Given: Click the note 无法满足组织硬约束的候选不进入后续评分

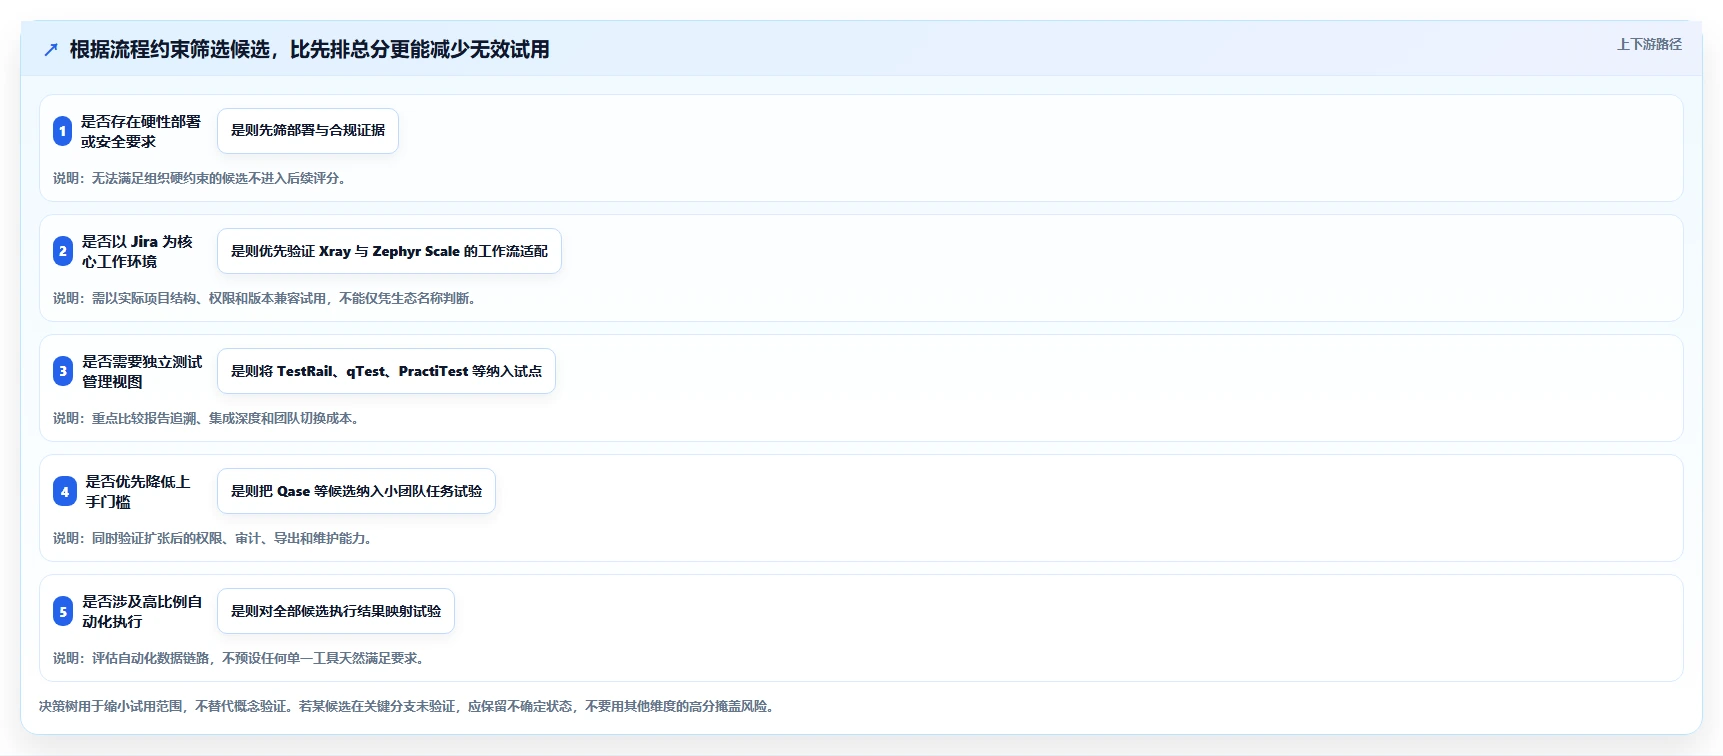Looking at the screenshot, I should 199,178.
